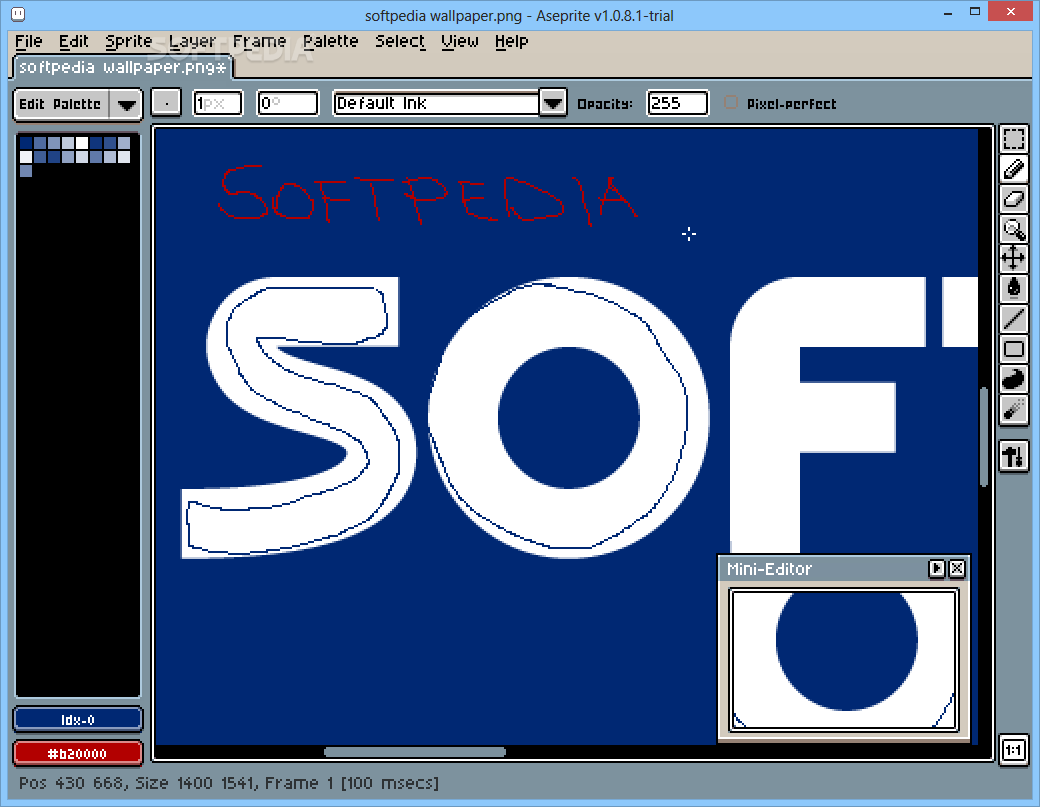Open the Help menu
This screenshot has width=1040, height=807.
511,41
